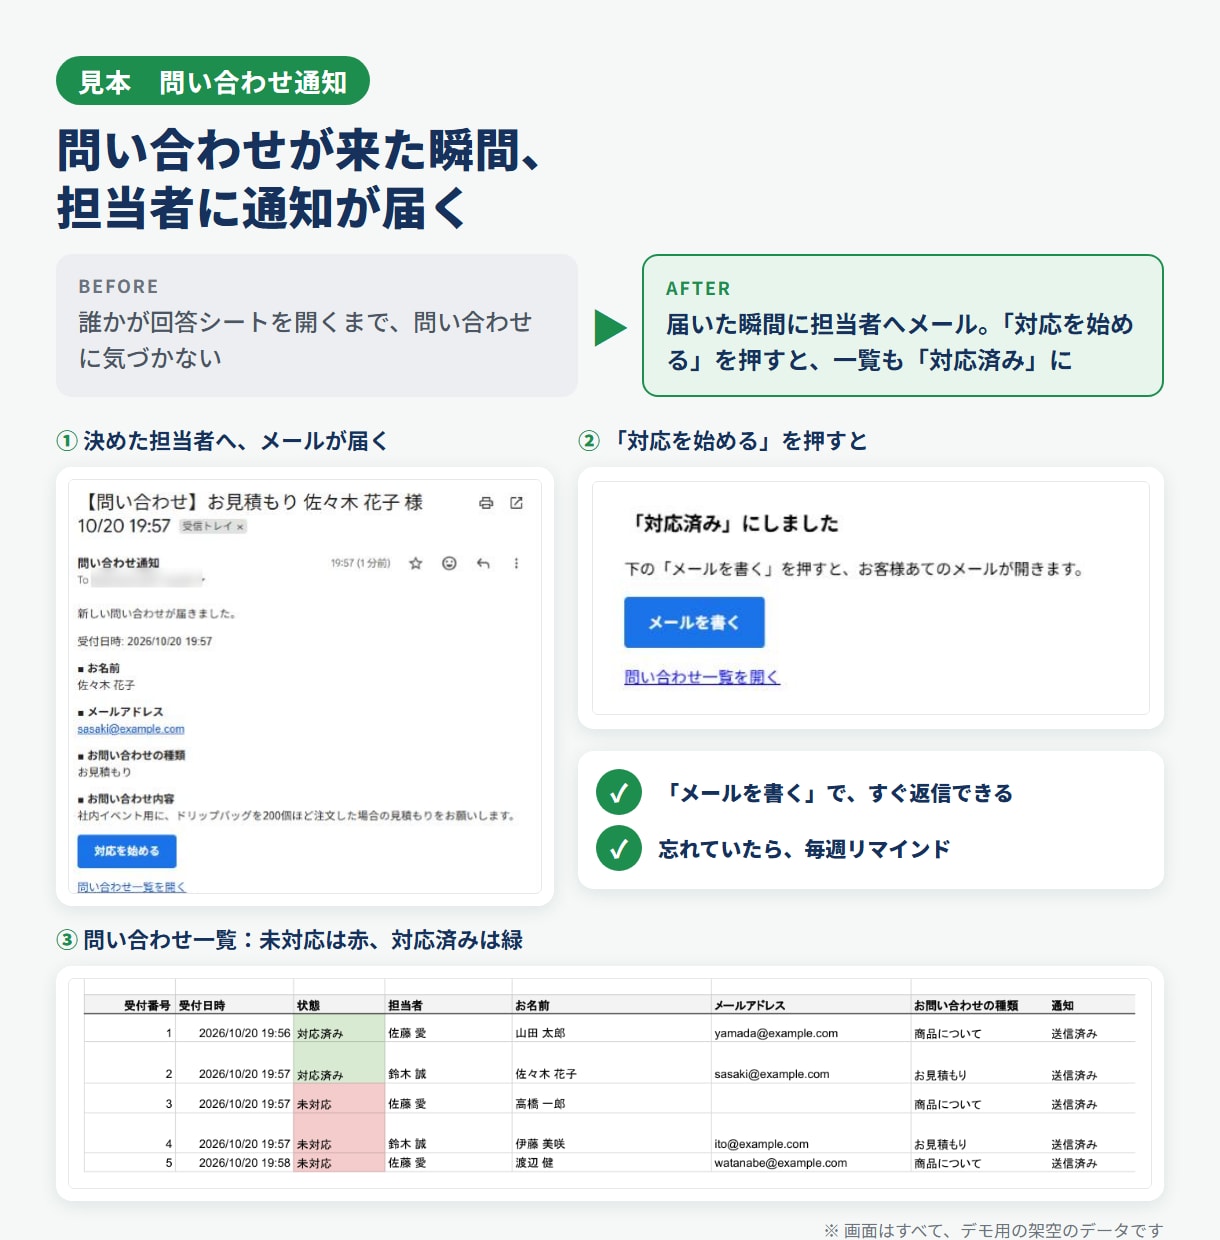Open the three-dot more menu in the email
This screenshot has width=1220, height=1240.
(x=516, y=563)
